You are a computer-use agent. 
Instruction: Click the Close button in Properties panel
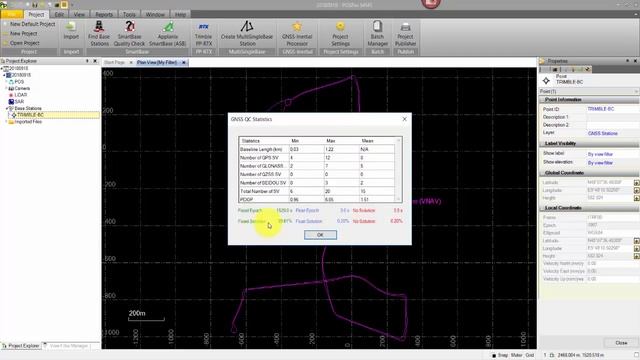621,343
